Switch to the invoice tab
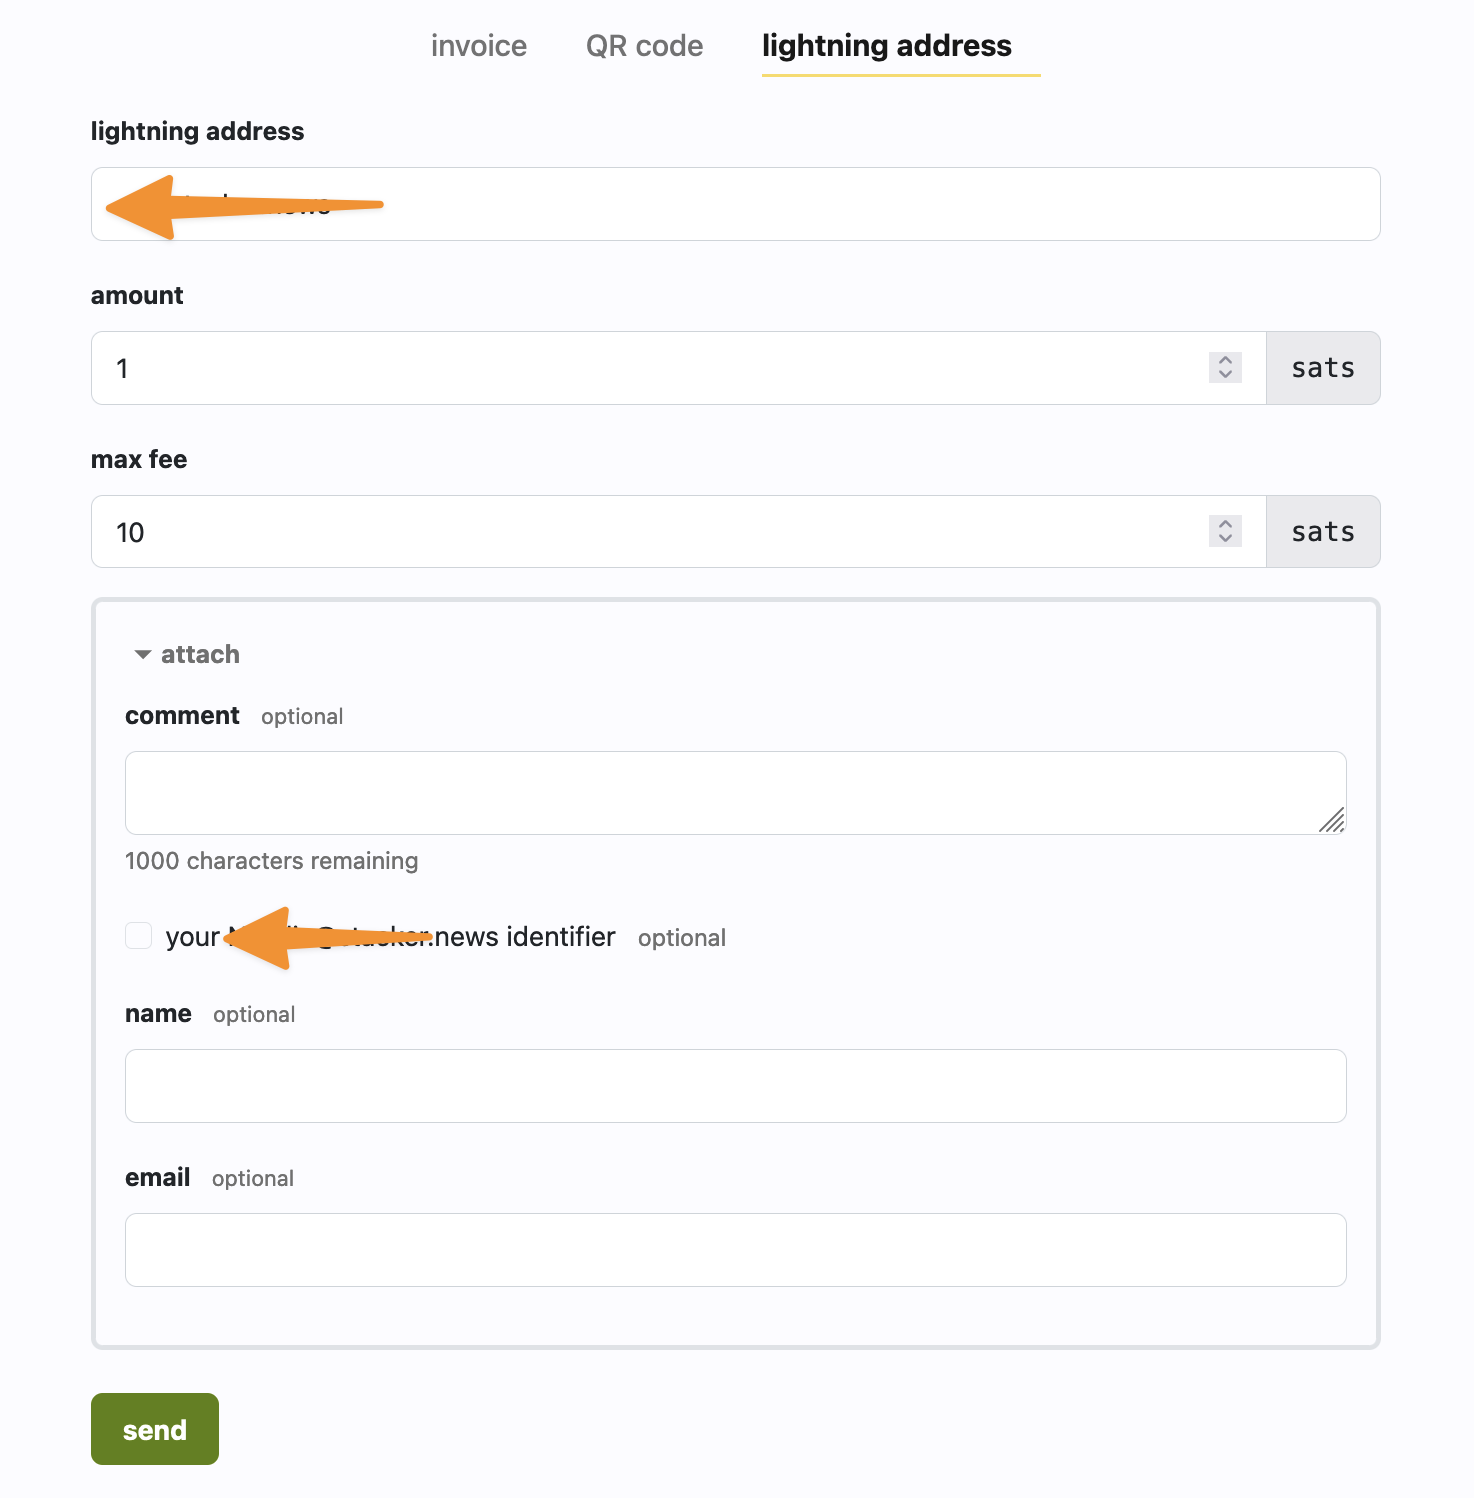The height and width of the screenshot is (1498, 1474). pyautogui.click(x=478, y=46)
